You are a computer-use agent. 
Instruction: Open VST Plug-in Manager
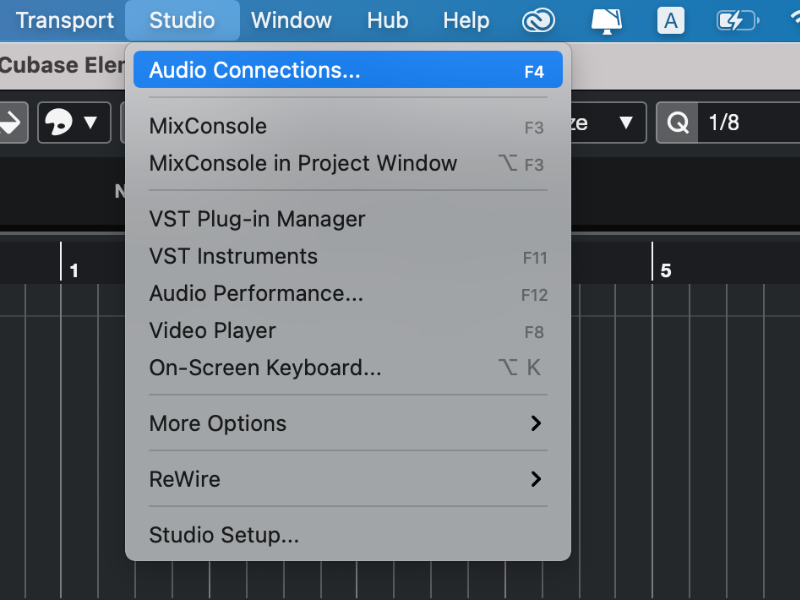(348, 219)
